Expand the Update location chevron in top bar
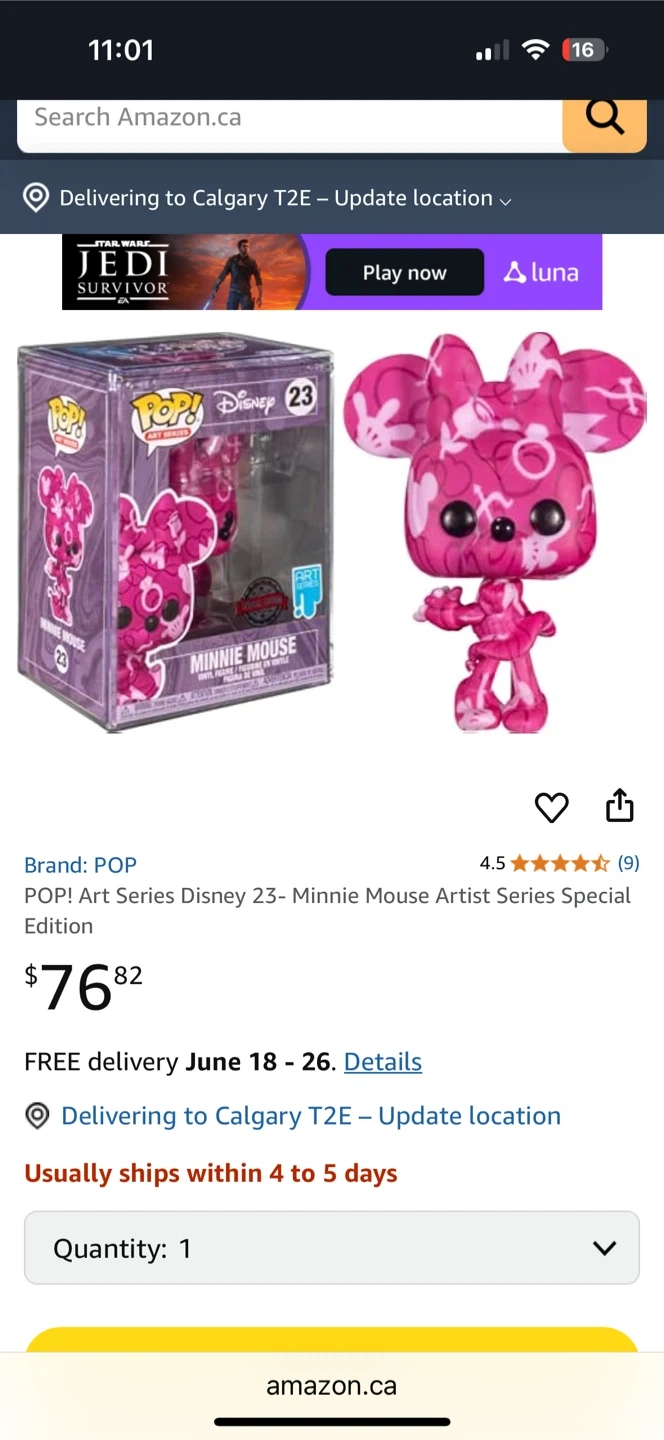The height and width of the screenshot is (1440, 664). click(x=505, y=201)
